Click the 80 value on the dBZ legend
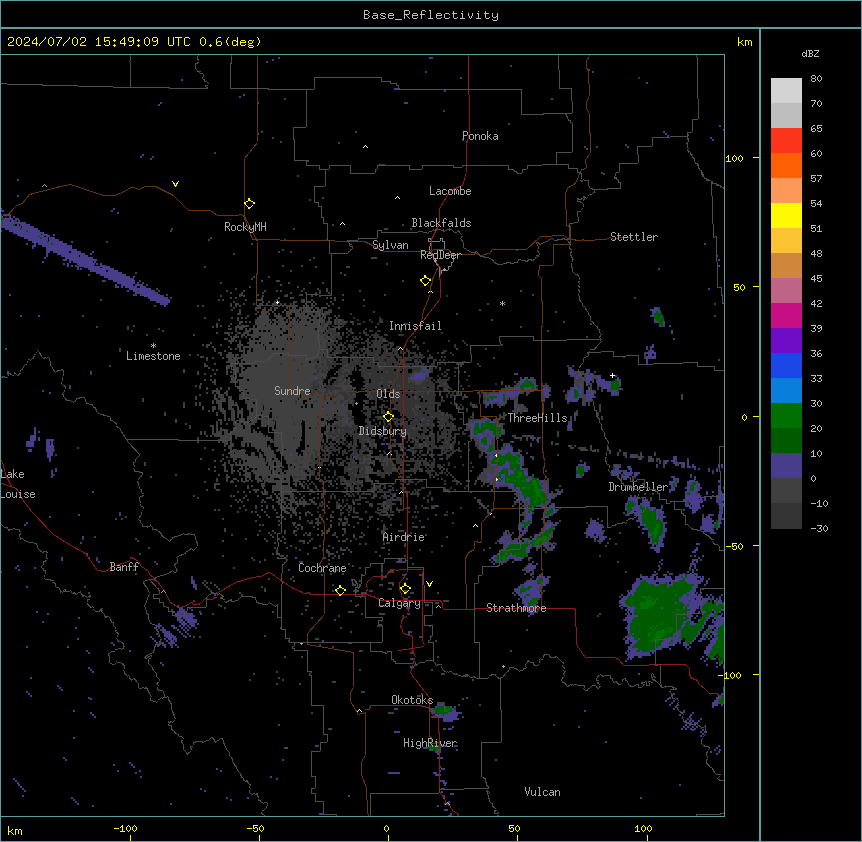The image size is (862, 842). pyautogui.click(x=816, y=79)
